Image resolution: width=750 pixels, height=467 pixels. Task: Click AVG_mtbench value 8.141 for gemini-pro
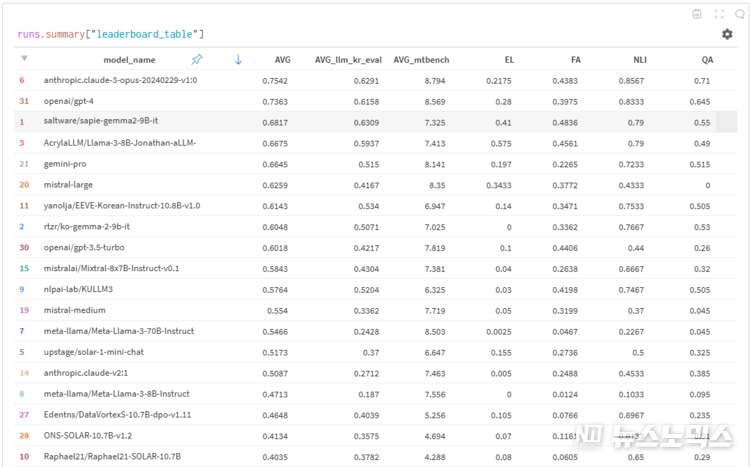tap(435, 165)
